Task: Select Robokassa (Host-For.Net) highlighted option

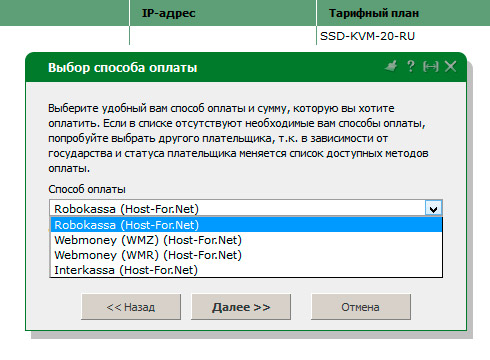Action: click(246, 225)
